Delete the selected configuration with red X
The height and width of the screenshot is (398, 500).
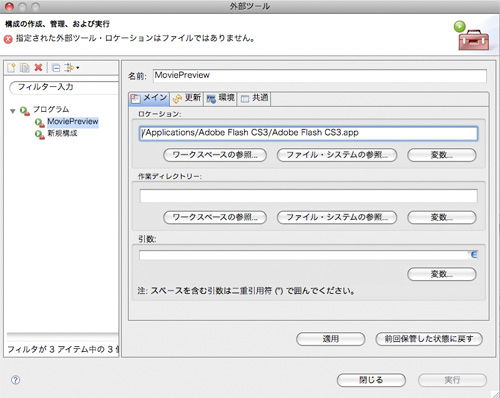(x=38, y=67)
